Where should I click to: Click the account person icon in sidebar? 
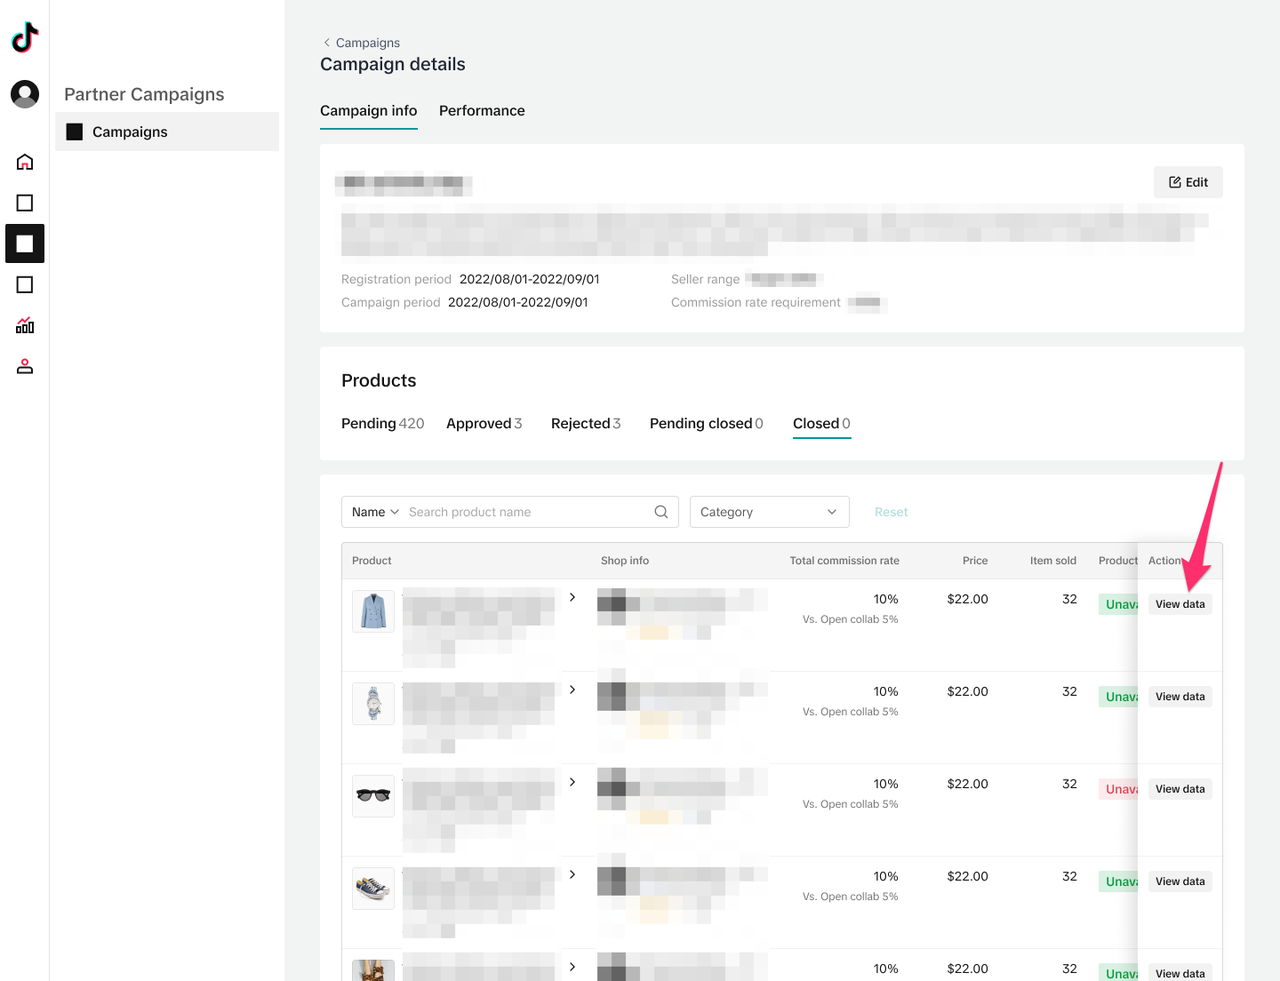[25, 367]
